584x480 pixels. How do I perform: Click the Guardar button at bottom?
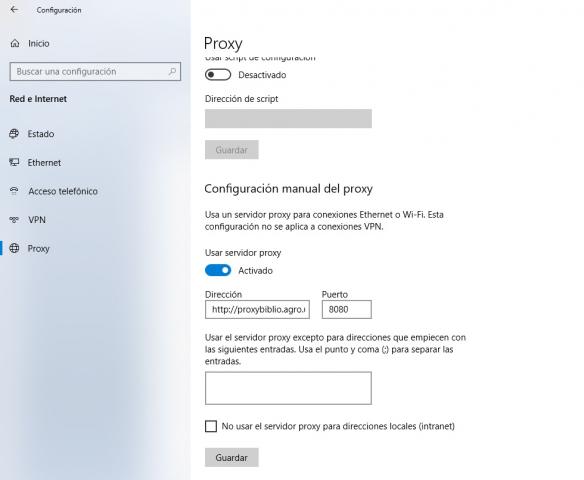(232, 458)
